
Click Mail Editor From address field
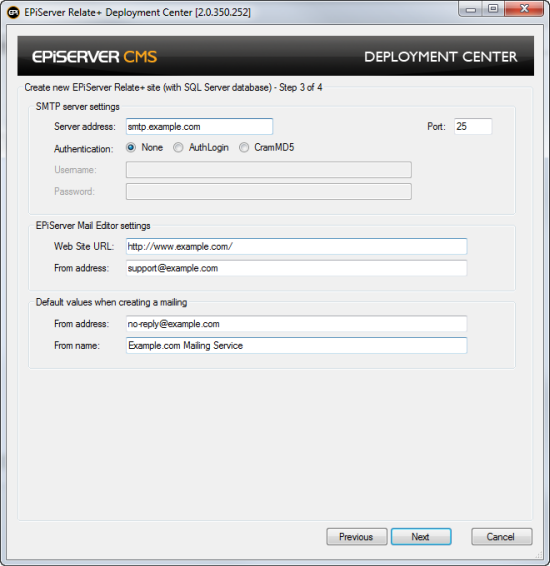point(296,268)
